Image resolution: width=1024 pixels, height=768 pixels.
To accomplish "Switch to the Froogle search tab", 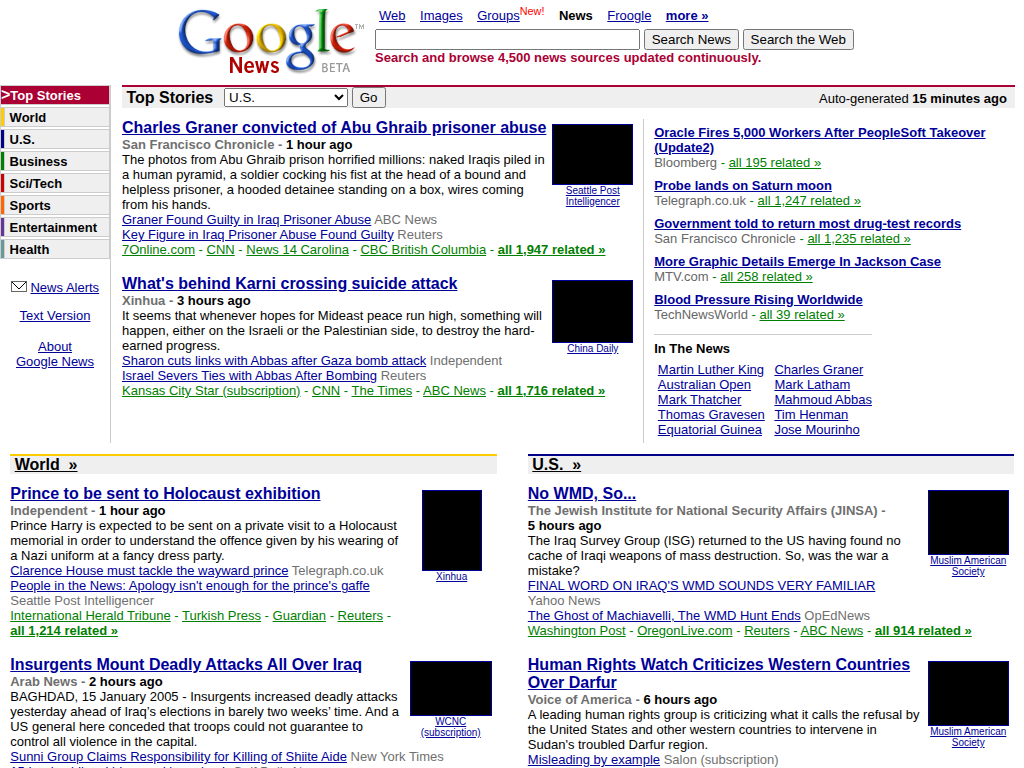I will (629, 16).
